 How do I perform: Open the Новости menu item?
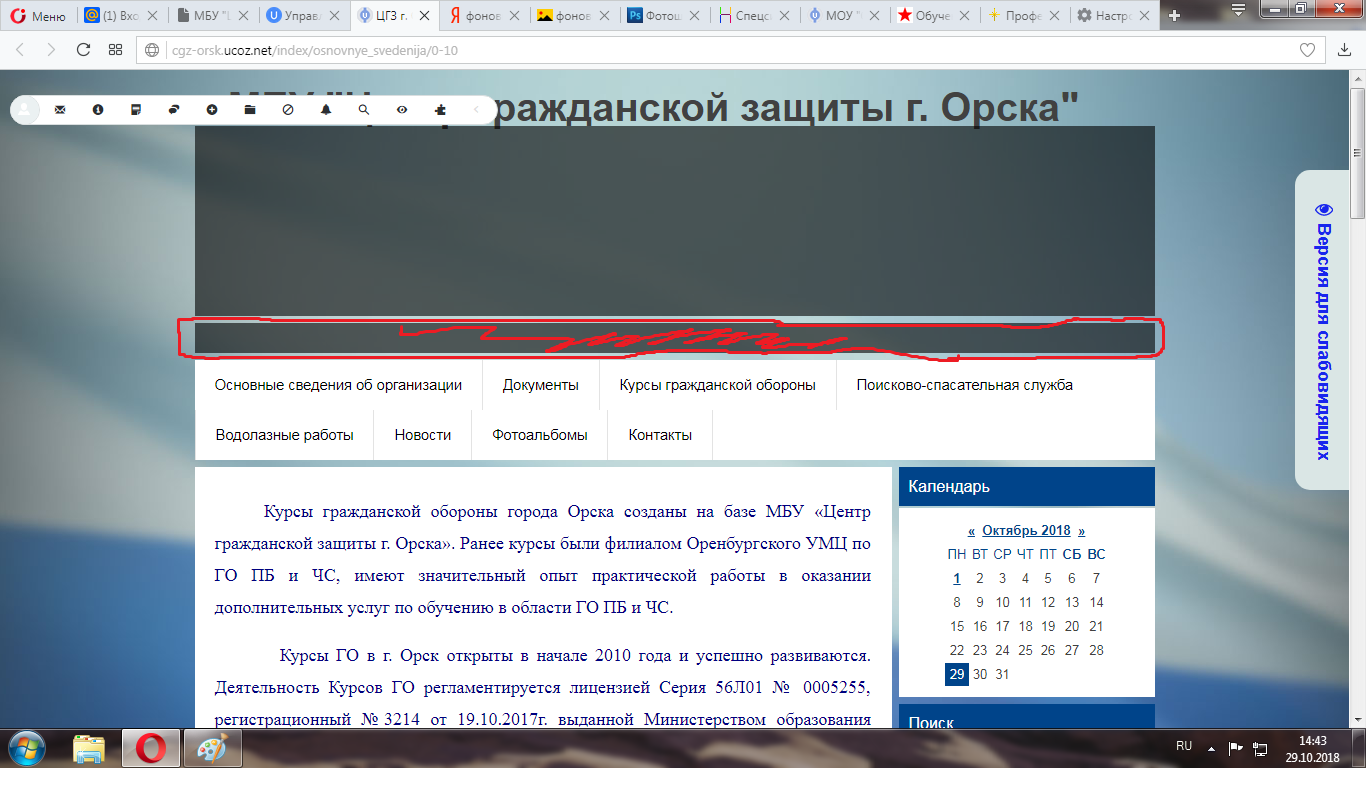(423, 435)
